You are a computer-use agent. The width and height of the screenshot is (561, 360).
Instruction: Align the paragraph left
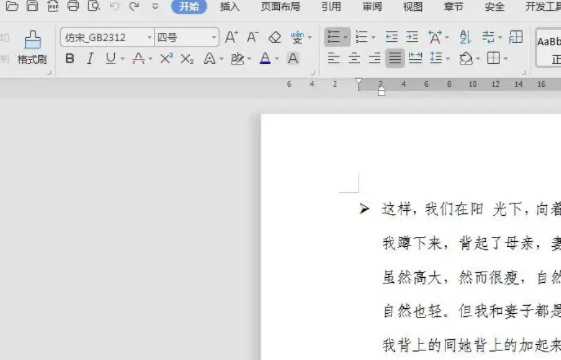tap(333, 58)
